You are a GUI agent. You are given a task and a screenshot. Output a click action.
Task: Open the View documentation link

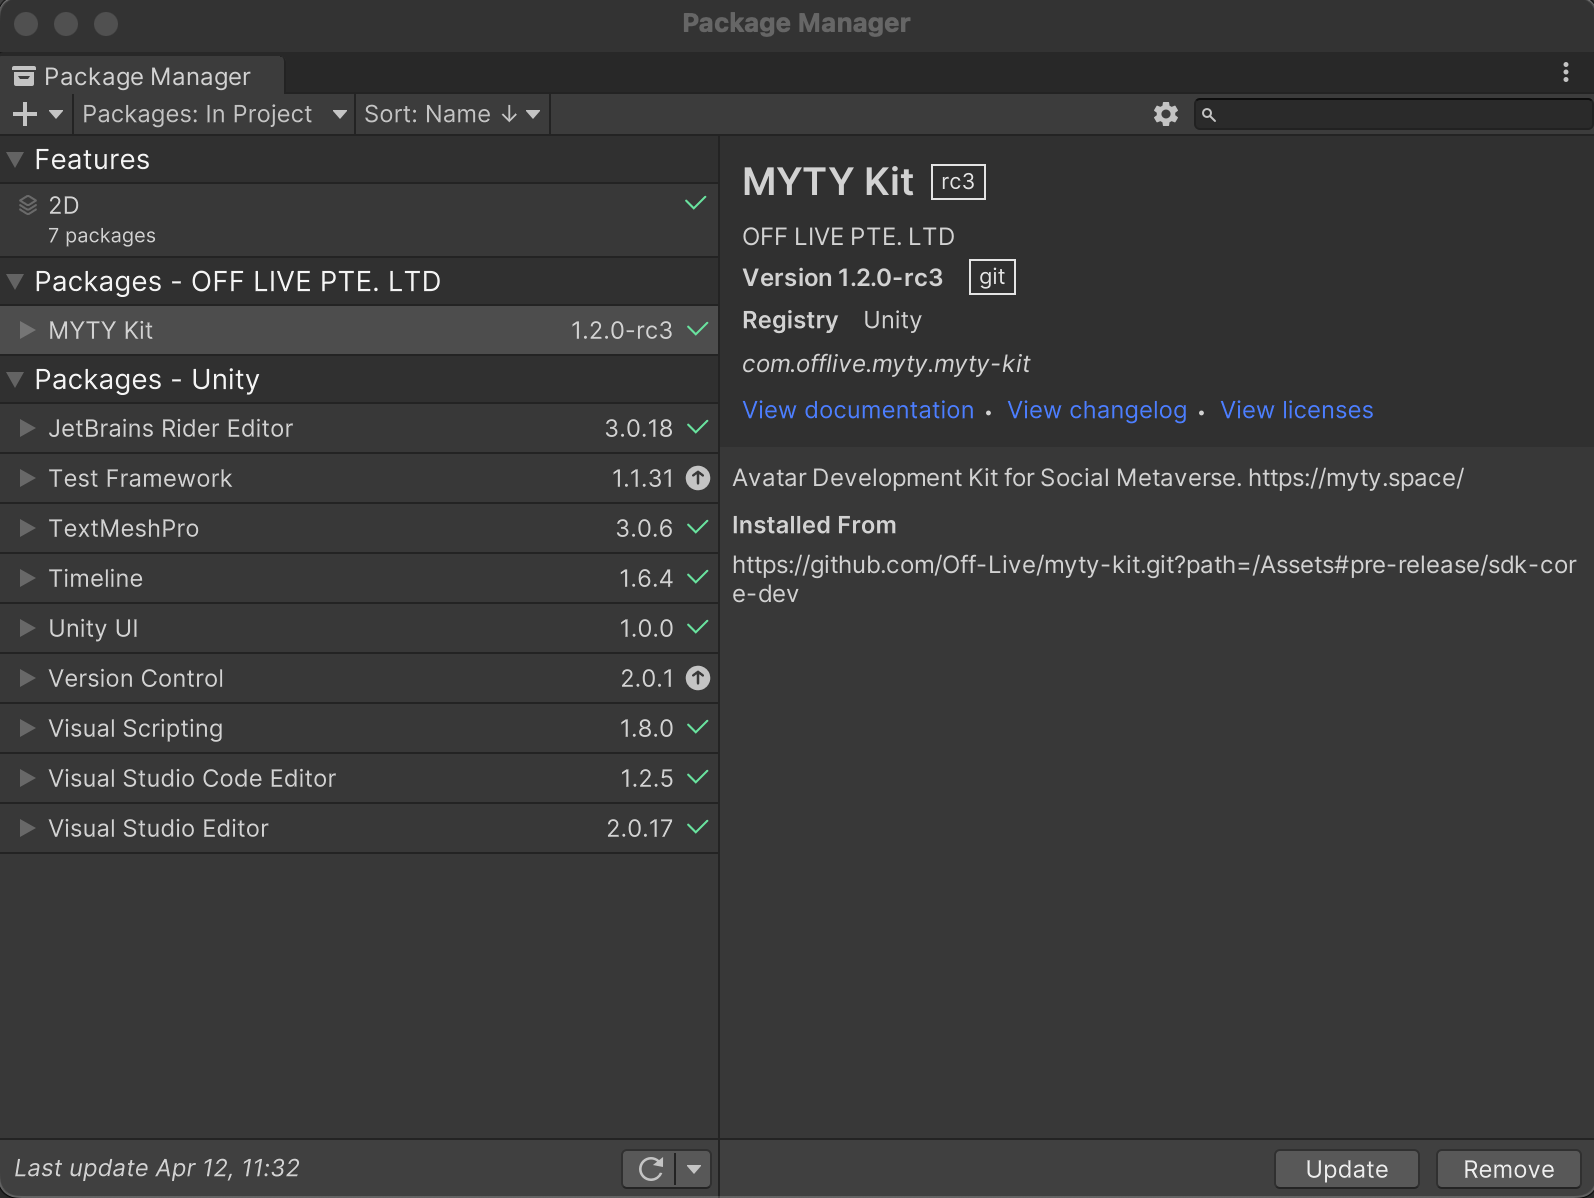click(858, 411)
